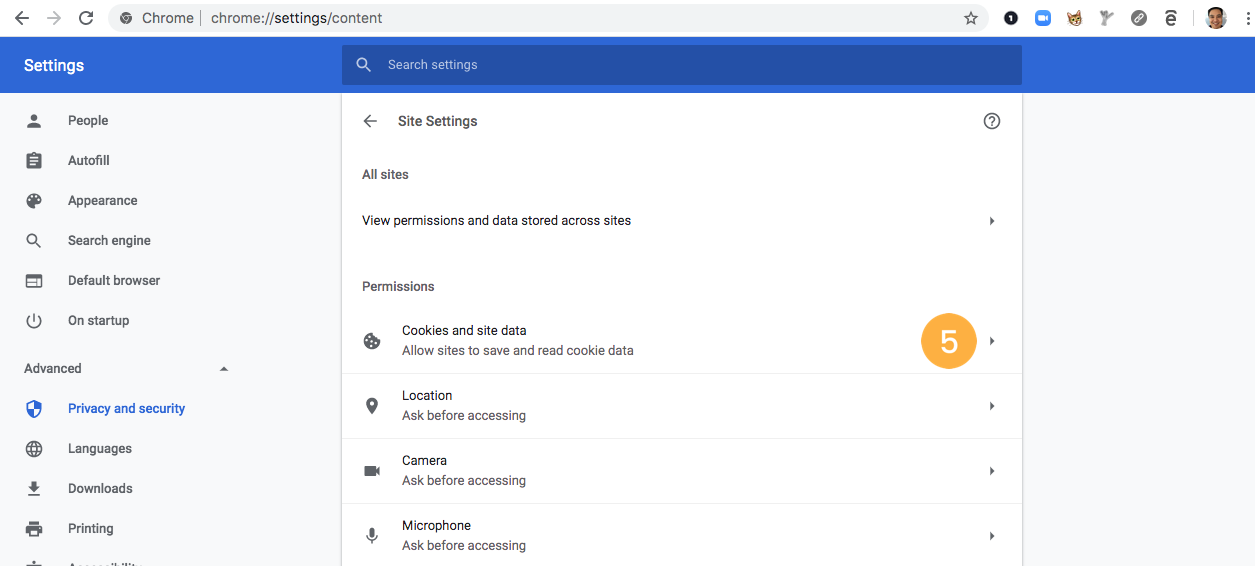Click the Printing printer icon

point(34,528)
